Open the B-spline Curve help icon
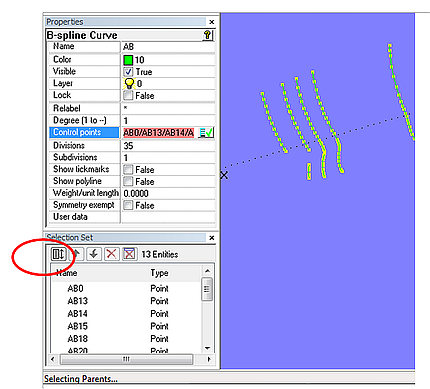The image size is (430, 389). tap(207, 35)
